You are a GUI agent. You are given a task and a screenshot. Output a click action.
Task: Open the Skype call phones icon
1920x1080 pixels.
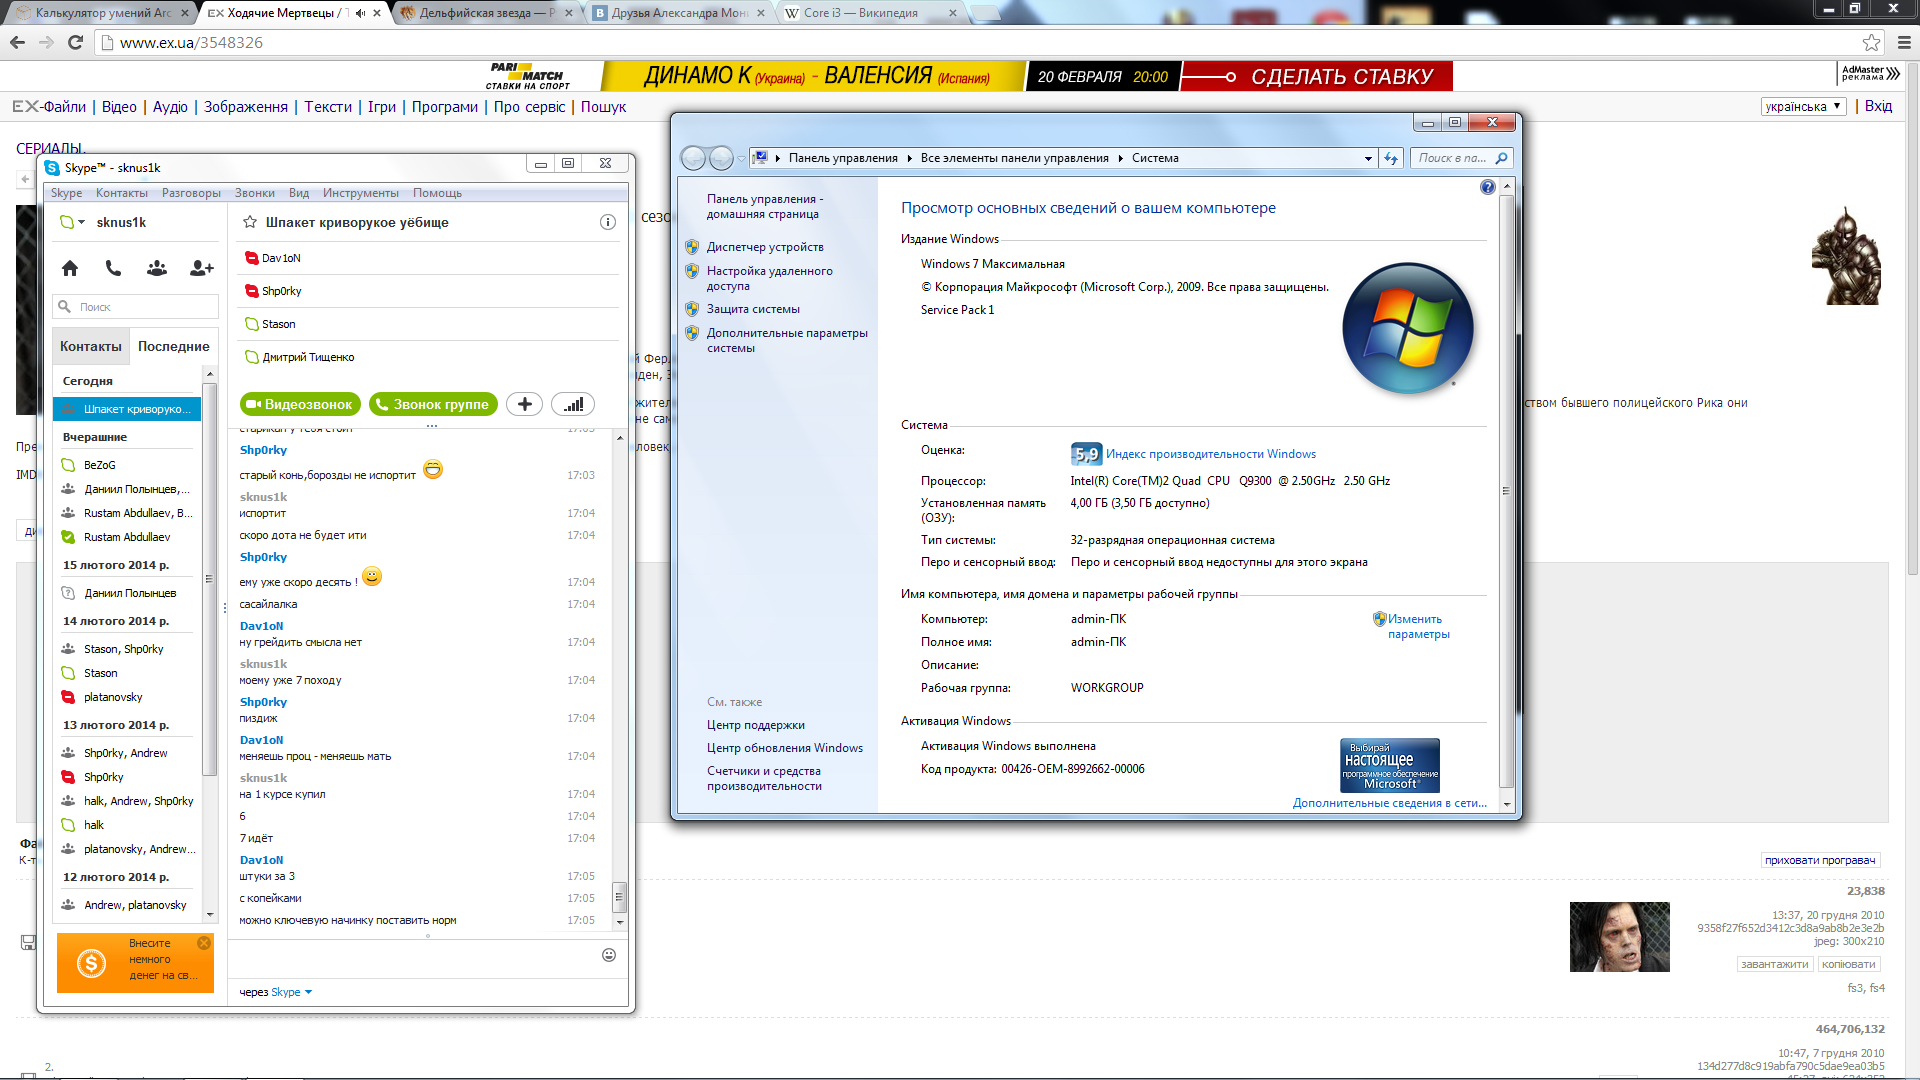pyautogui.click(x=113, y=268)
